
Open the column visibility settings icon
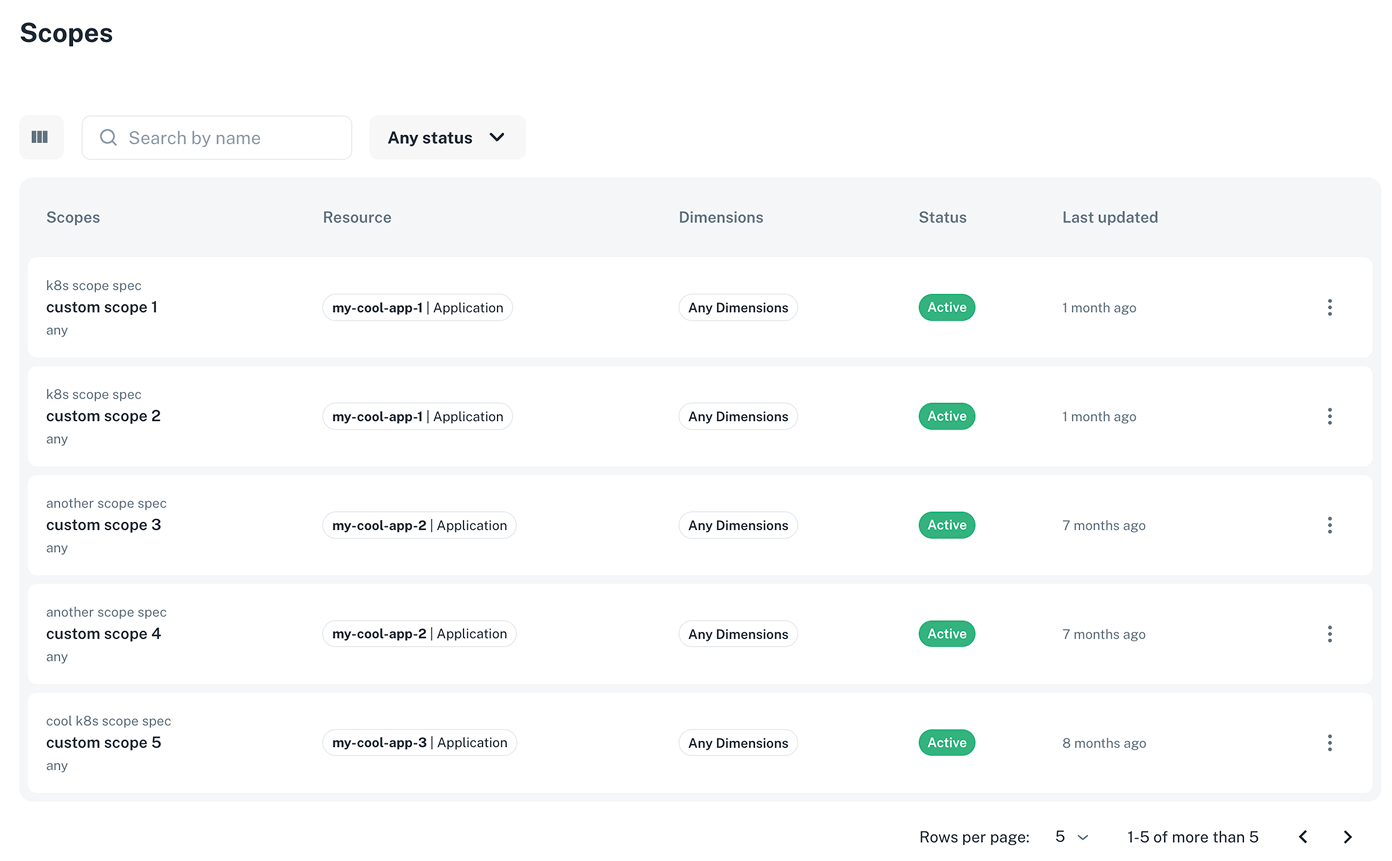[40, 137]
